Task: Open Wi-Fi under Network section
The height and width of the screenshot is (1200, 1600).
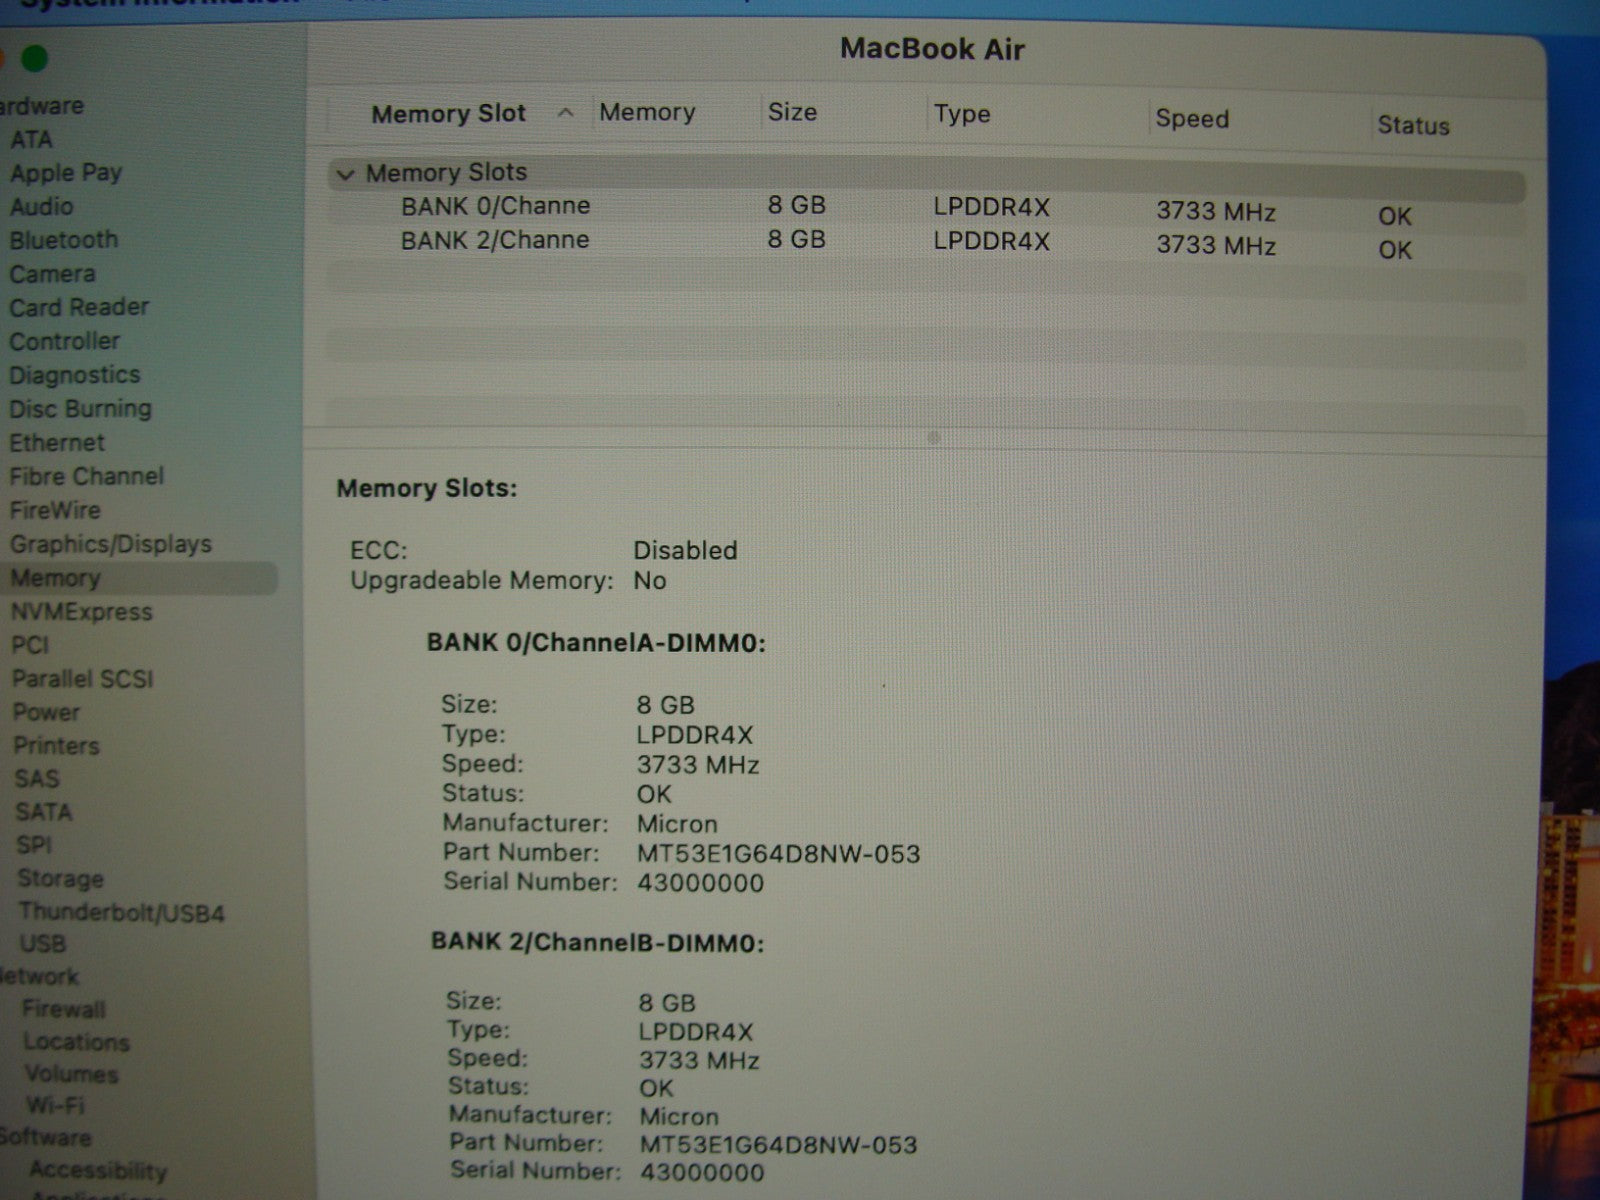Action: tap(55, 1105)
